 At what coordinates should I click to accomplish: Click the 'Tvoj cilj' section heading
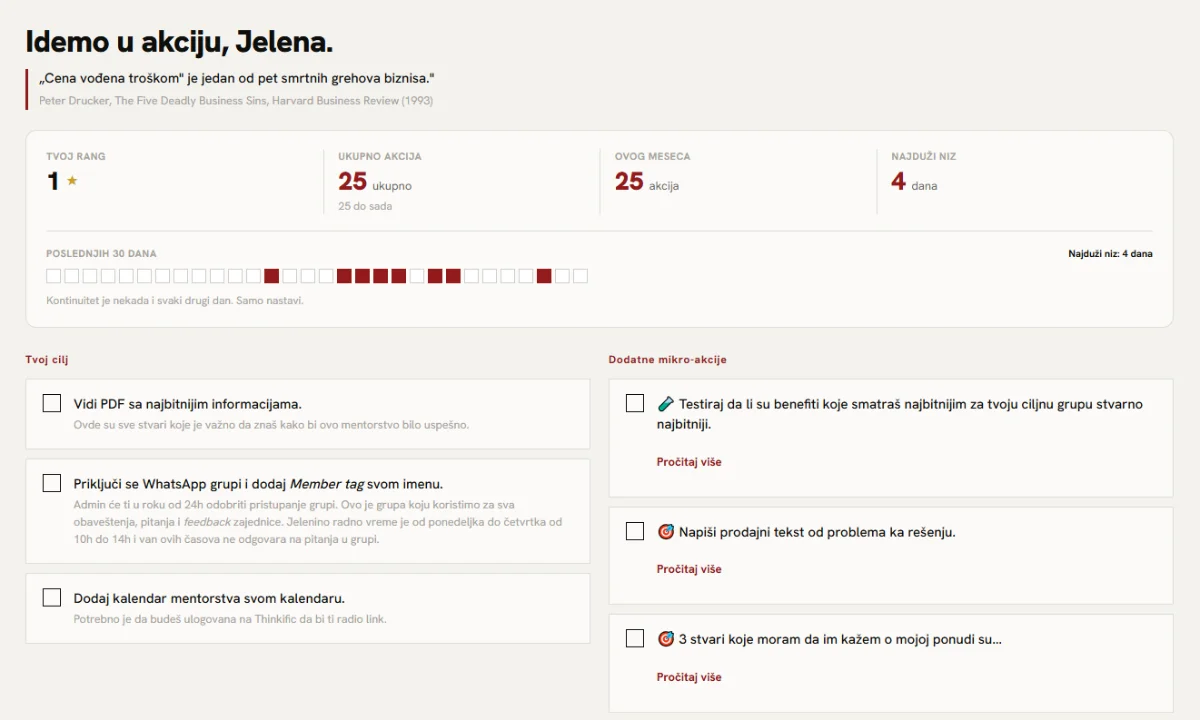point(47,359)
